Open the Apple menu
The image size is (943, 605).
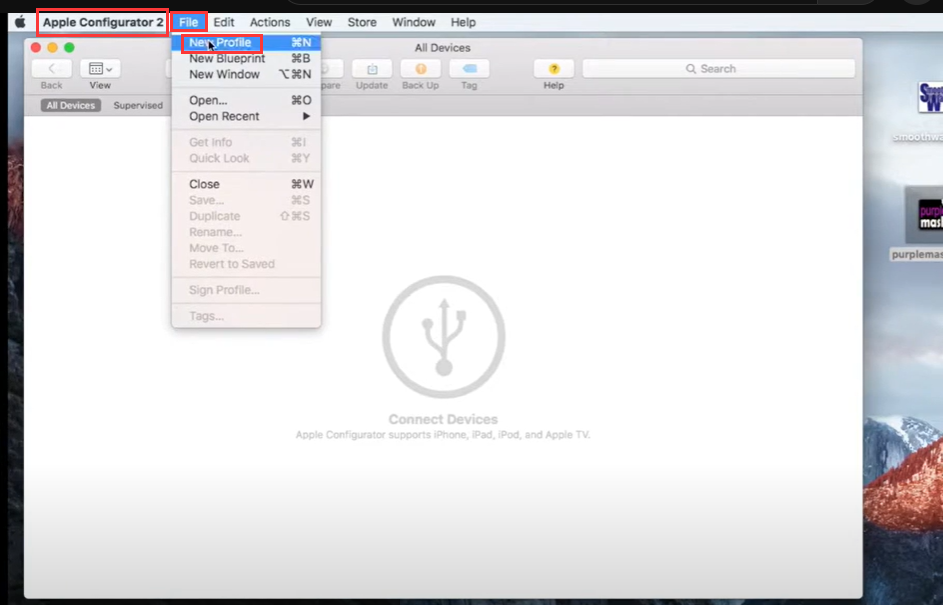coord(20,22)
